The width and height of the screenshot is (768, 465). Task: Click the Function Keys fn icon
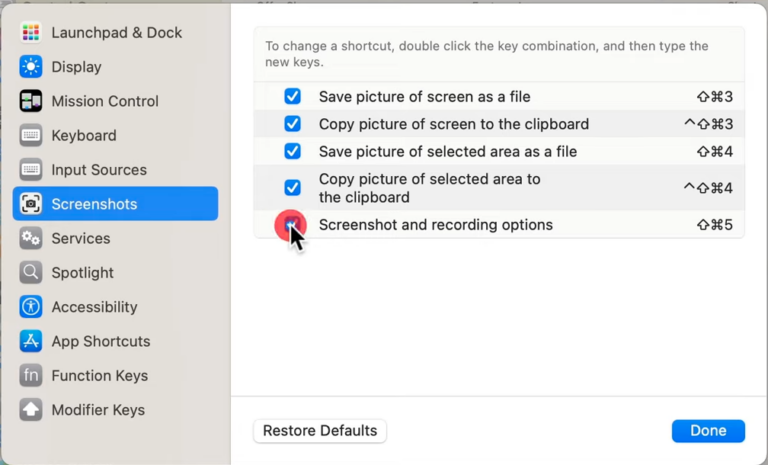point(30,375)
